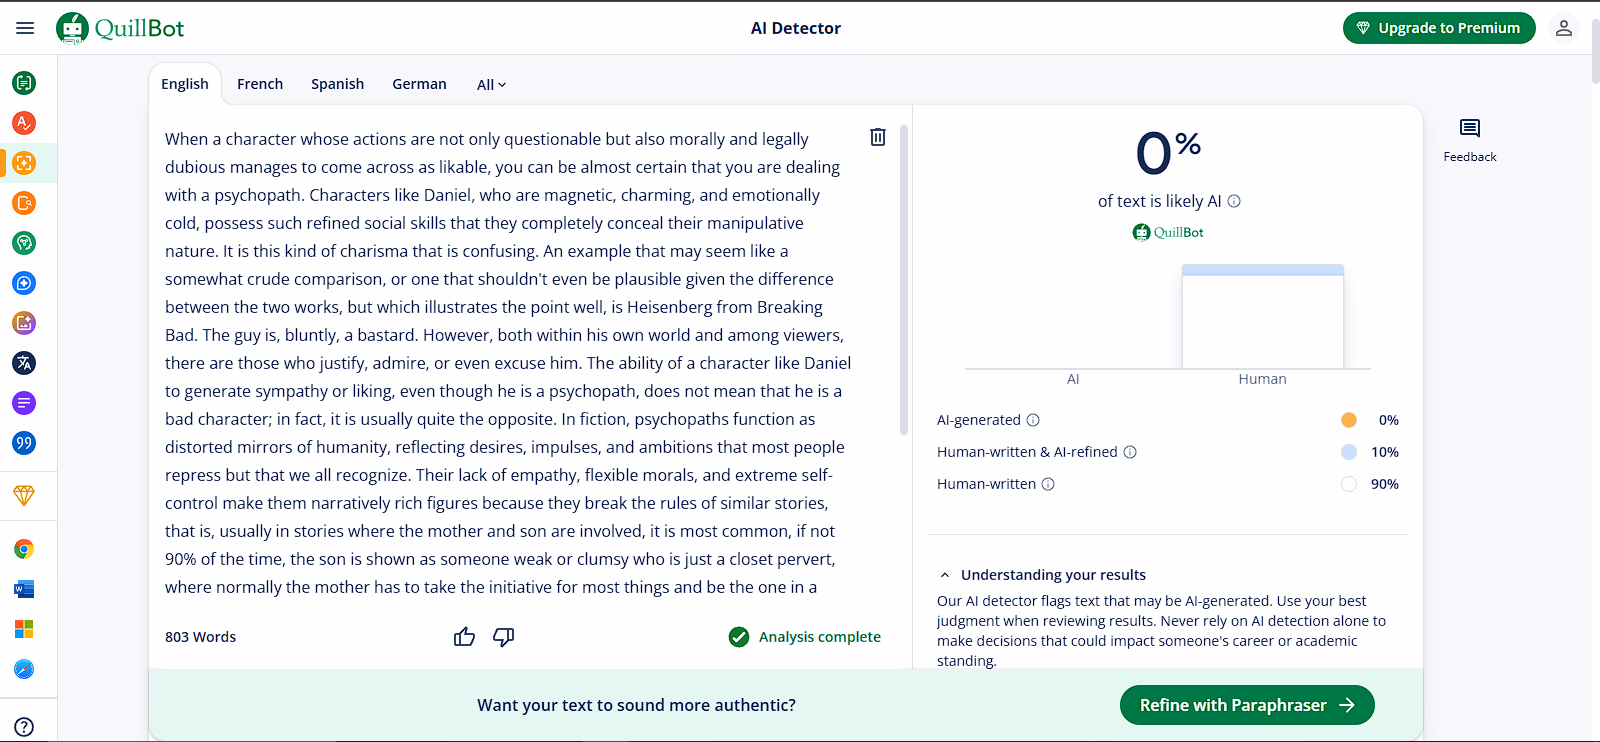Open QuillBot Chrome extension icon in sidebar
The height and width of the screenshot is (742, 1600).
coord(24,549)
